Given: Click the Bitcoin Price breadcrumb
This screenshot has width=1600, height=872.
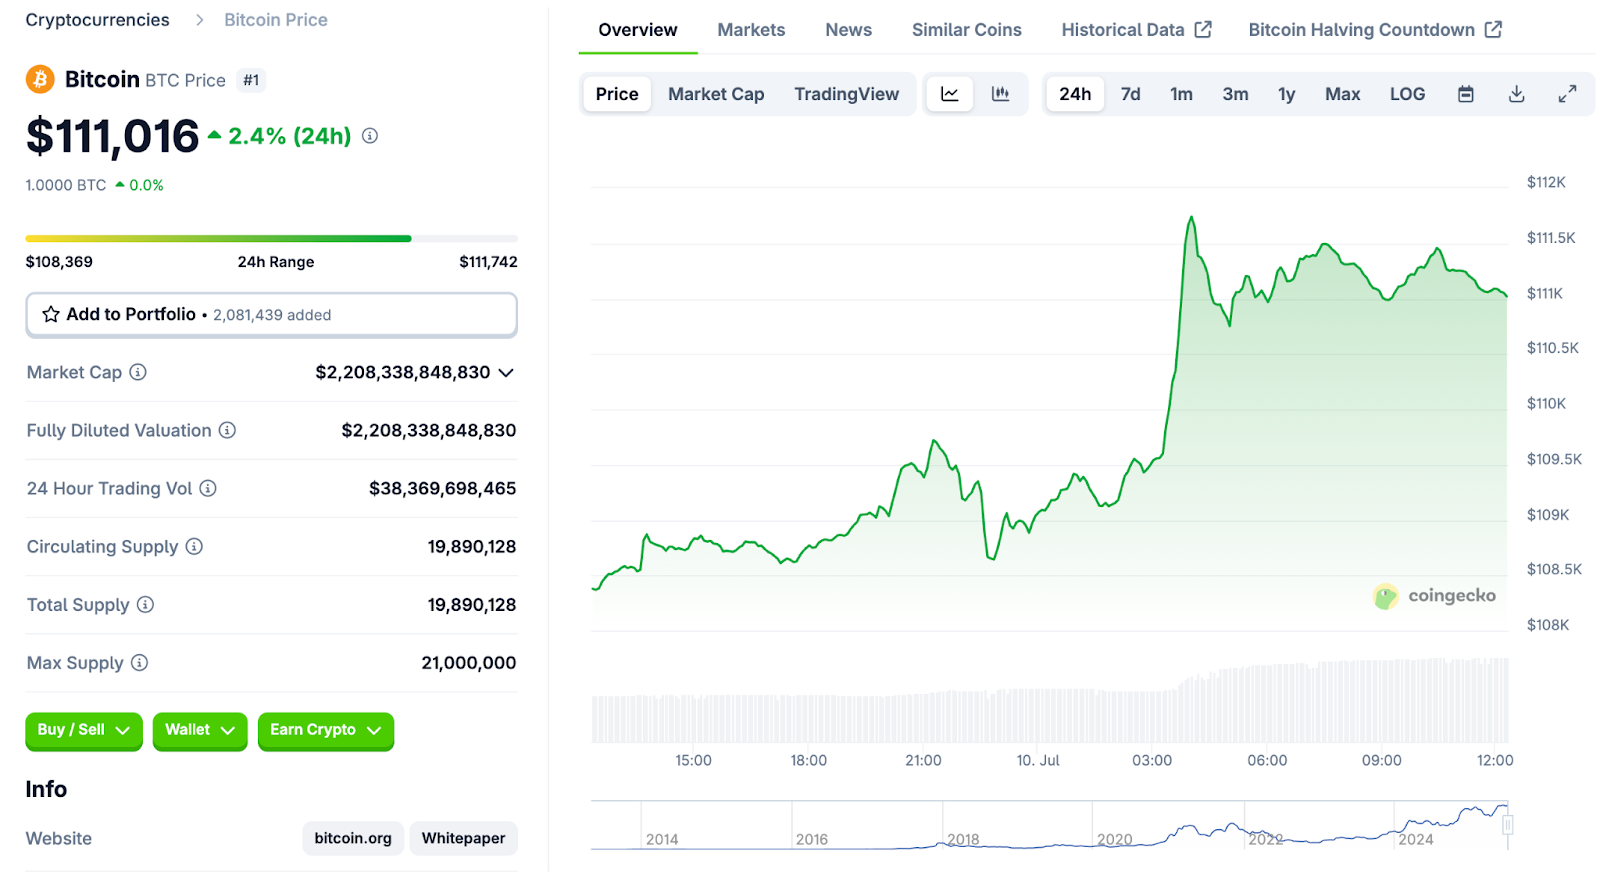Looking at the screenshot, I should (x=276, y=20).
